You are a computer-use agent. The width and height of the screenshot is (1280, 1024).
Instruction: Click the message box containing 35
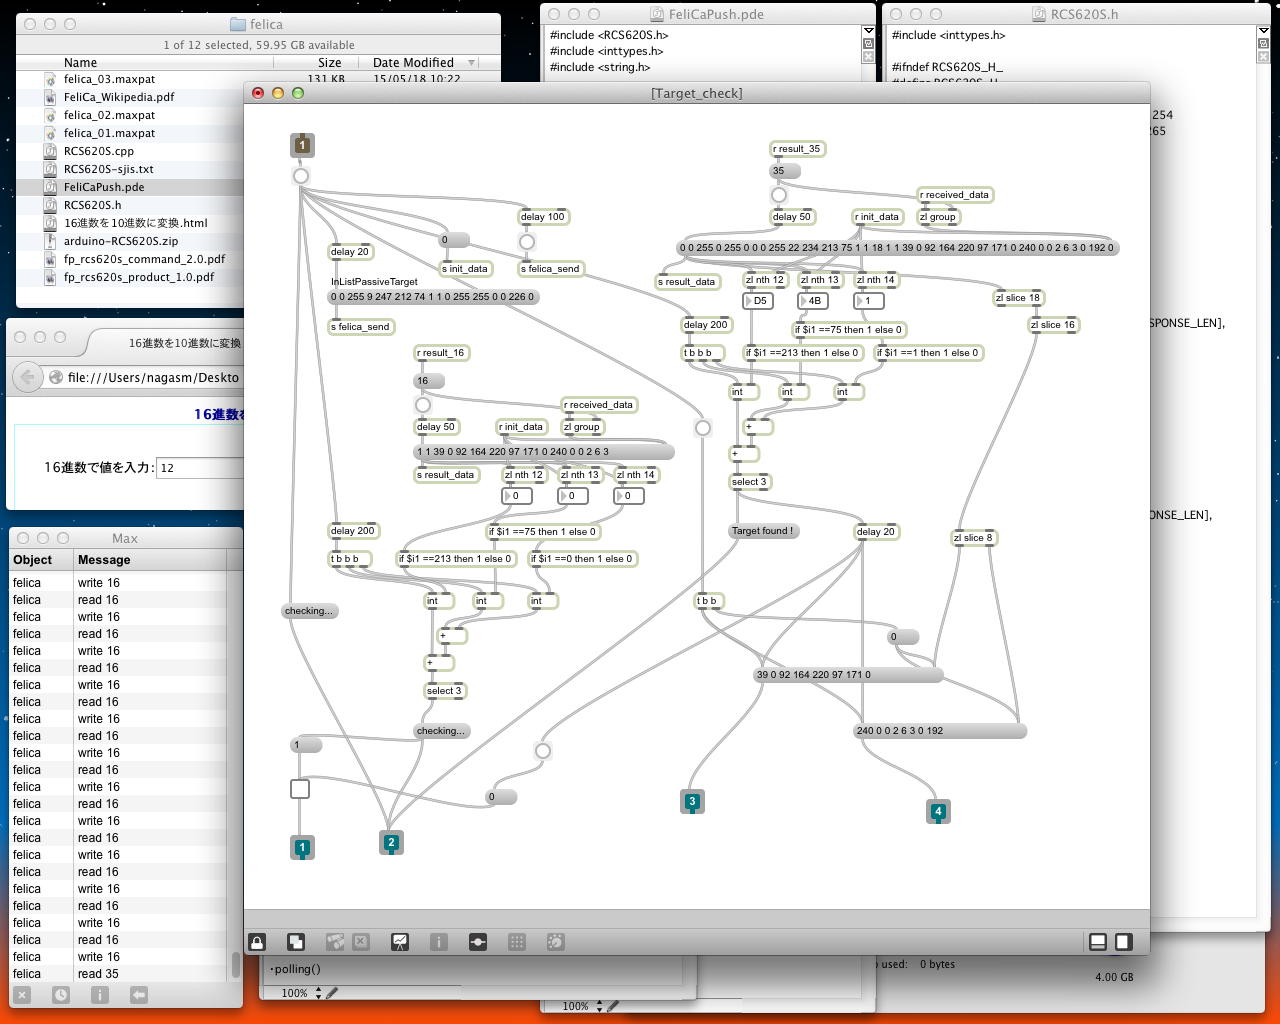(x=785, y=171)
